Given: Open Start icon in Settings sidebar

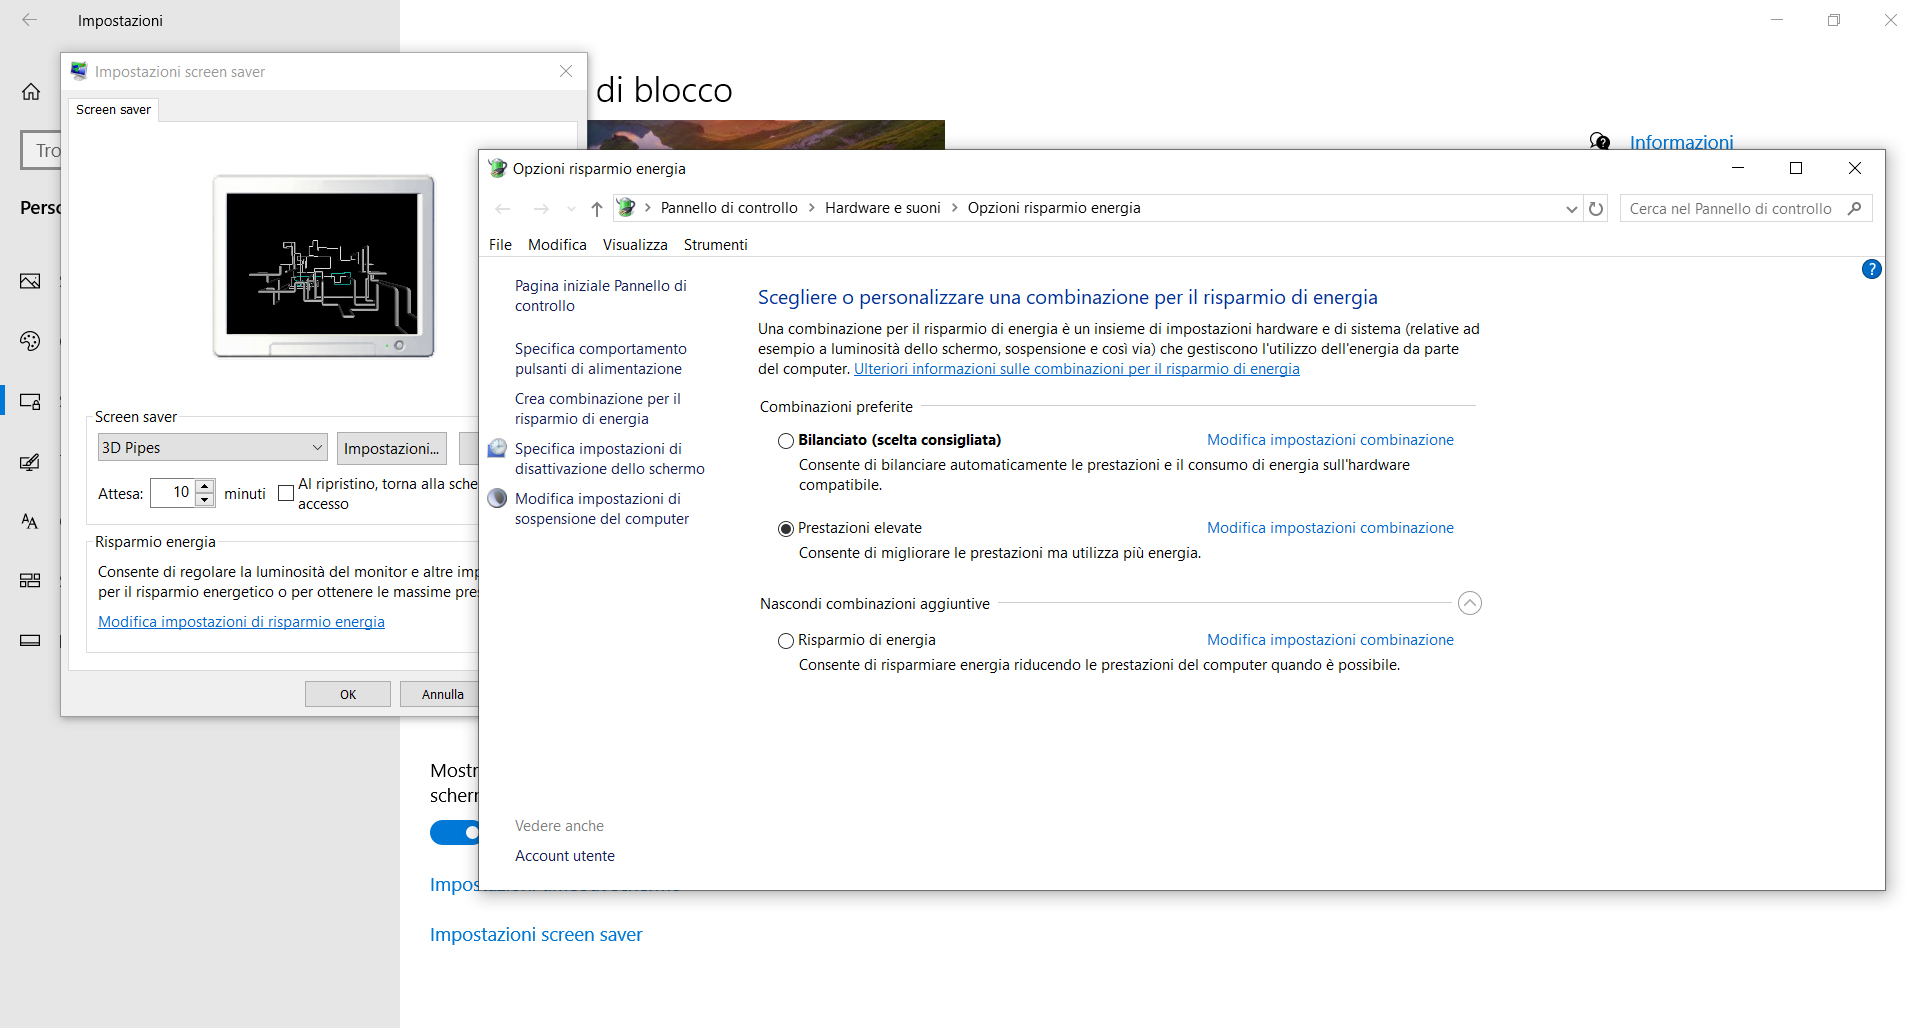Looking at the screenshot, I should [31, 581].
